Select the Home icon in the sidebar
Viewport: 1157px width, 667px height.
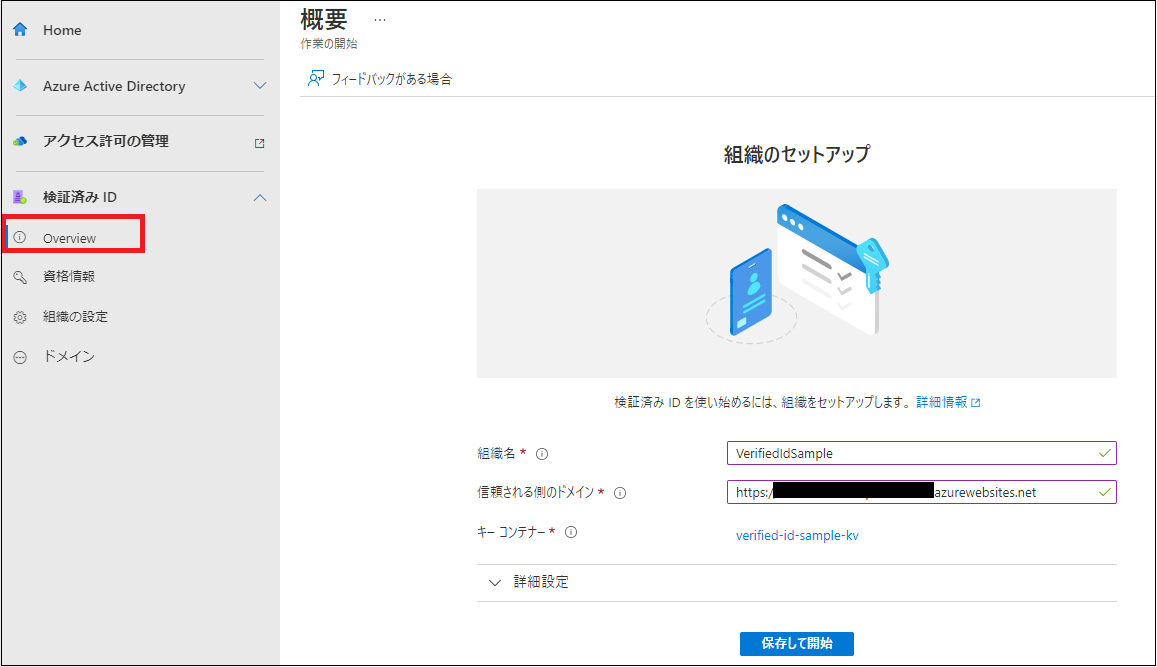click(20, 29)
